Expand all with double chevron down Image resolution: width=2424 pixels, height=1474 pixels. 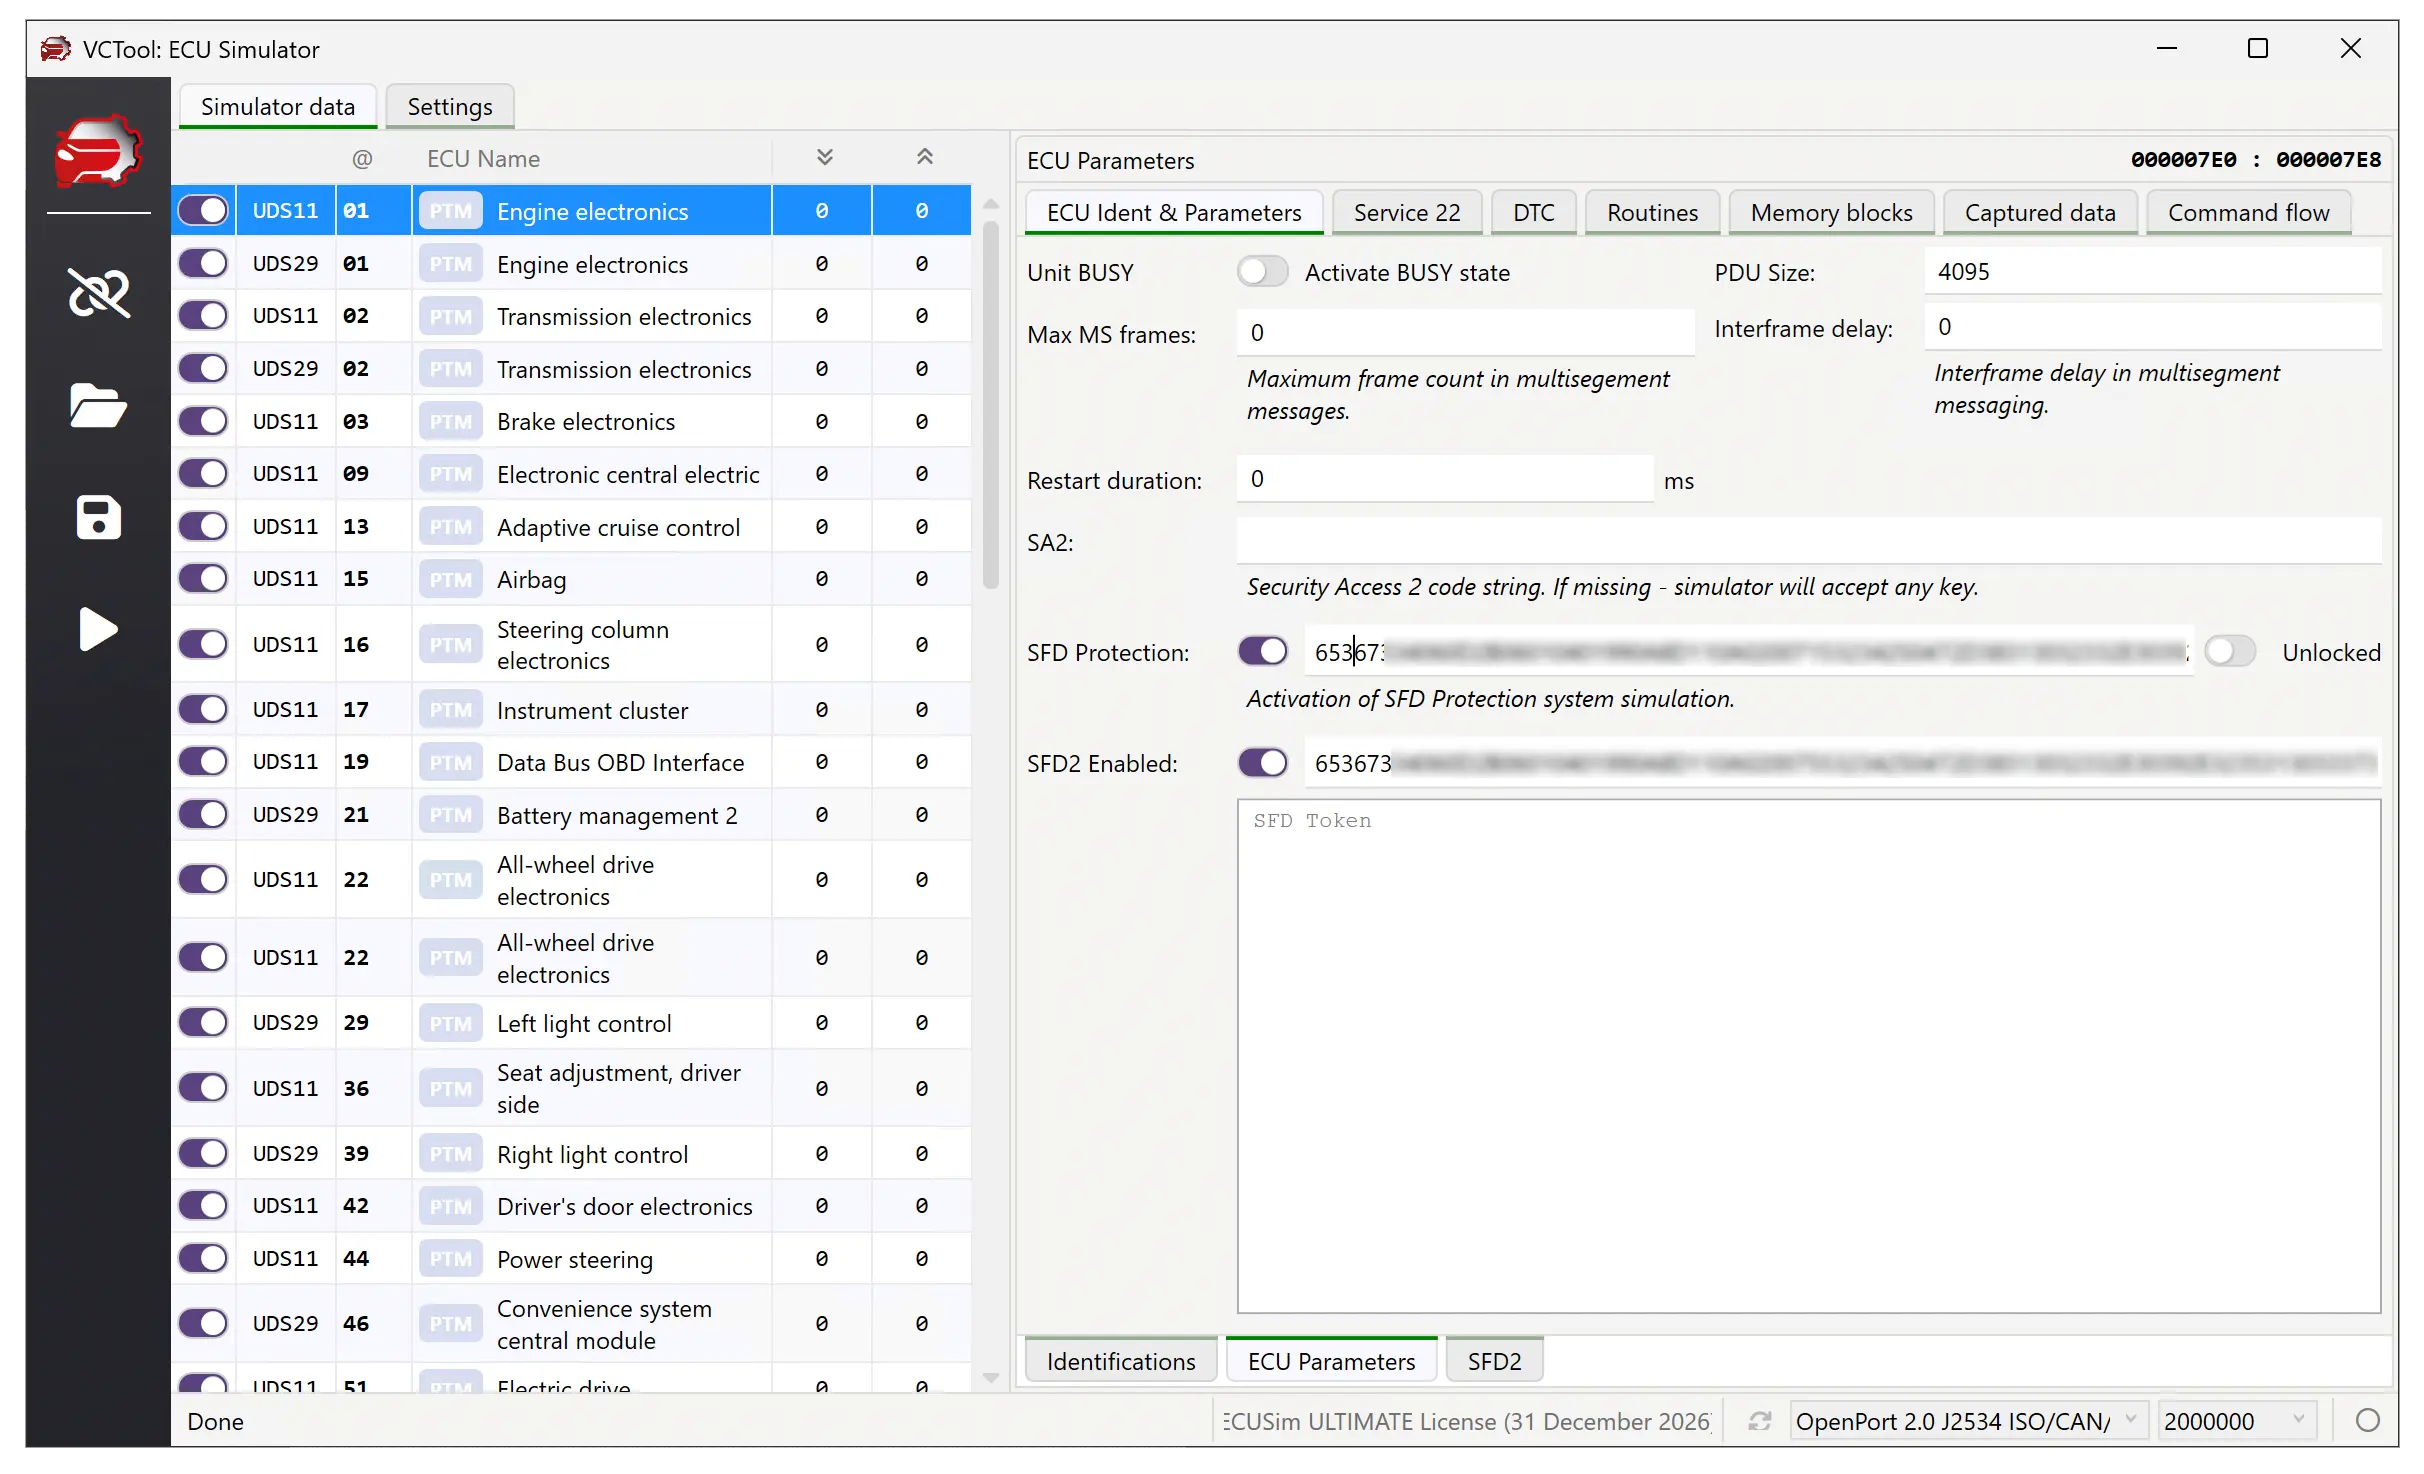point(824,158)
